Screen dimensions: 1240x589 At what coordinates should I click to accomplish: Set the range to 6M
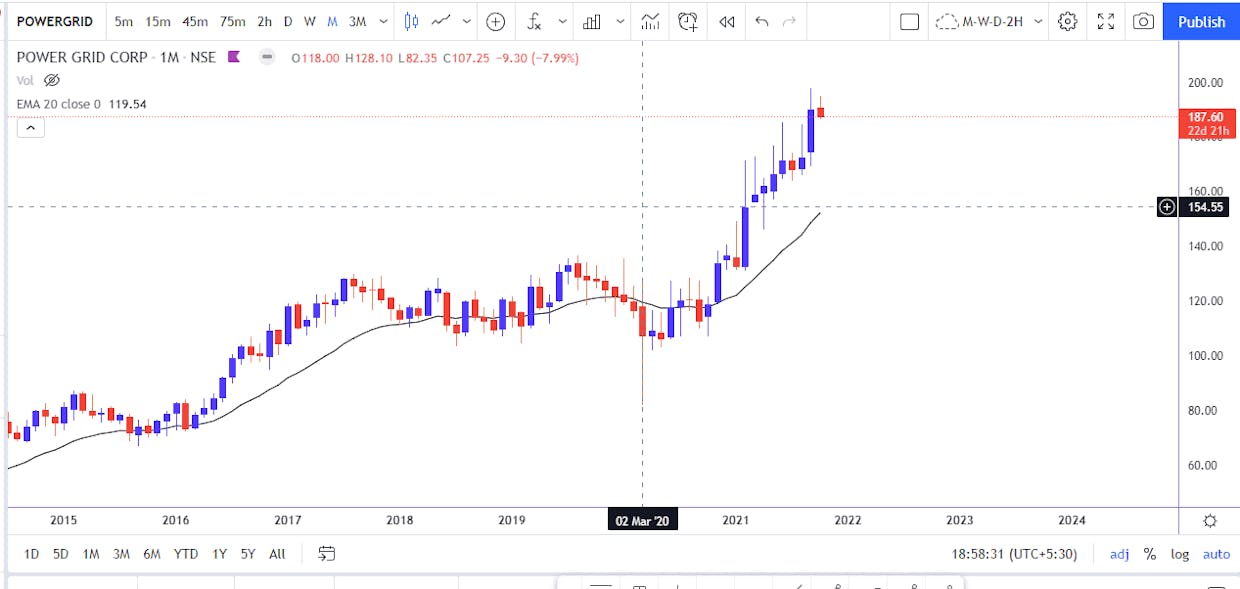pos(152,554)
